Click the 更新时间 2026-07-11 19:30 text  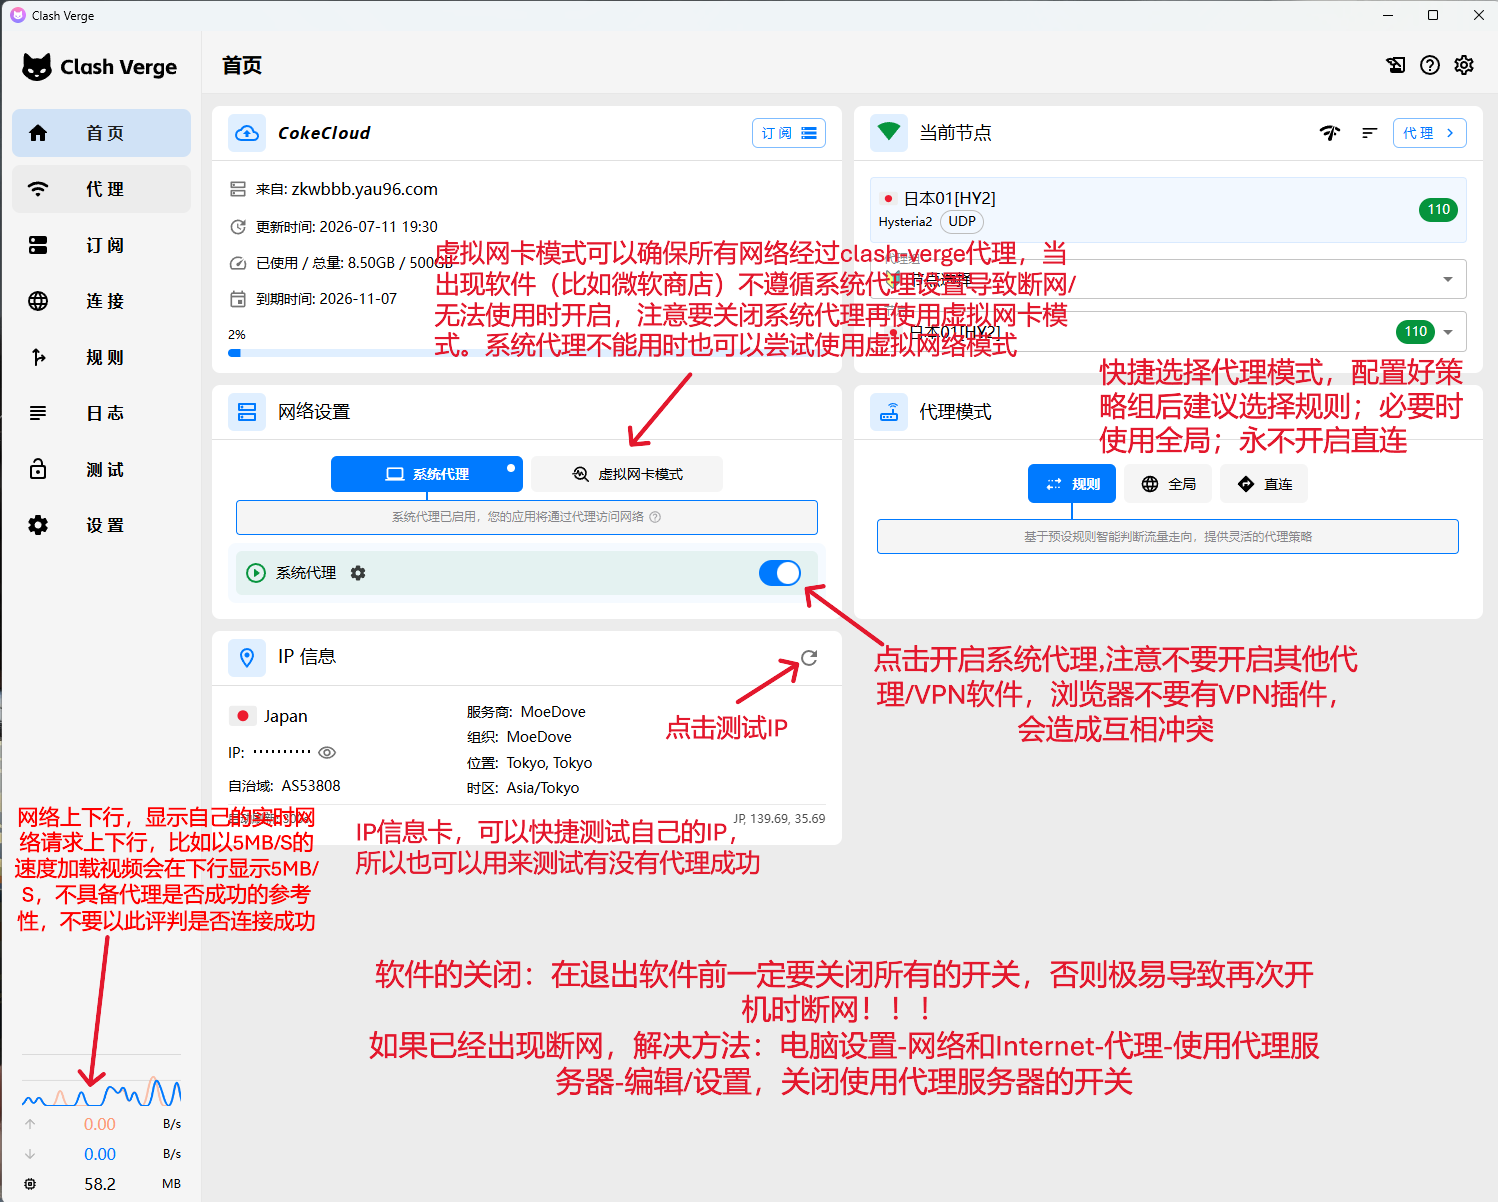[x=347, y=227]
